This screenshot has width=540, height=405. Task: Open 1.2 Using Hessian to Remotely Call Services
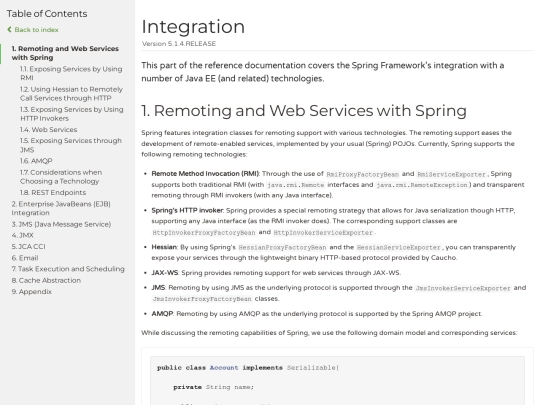point(71,94)
